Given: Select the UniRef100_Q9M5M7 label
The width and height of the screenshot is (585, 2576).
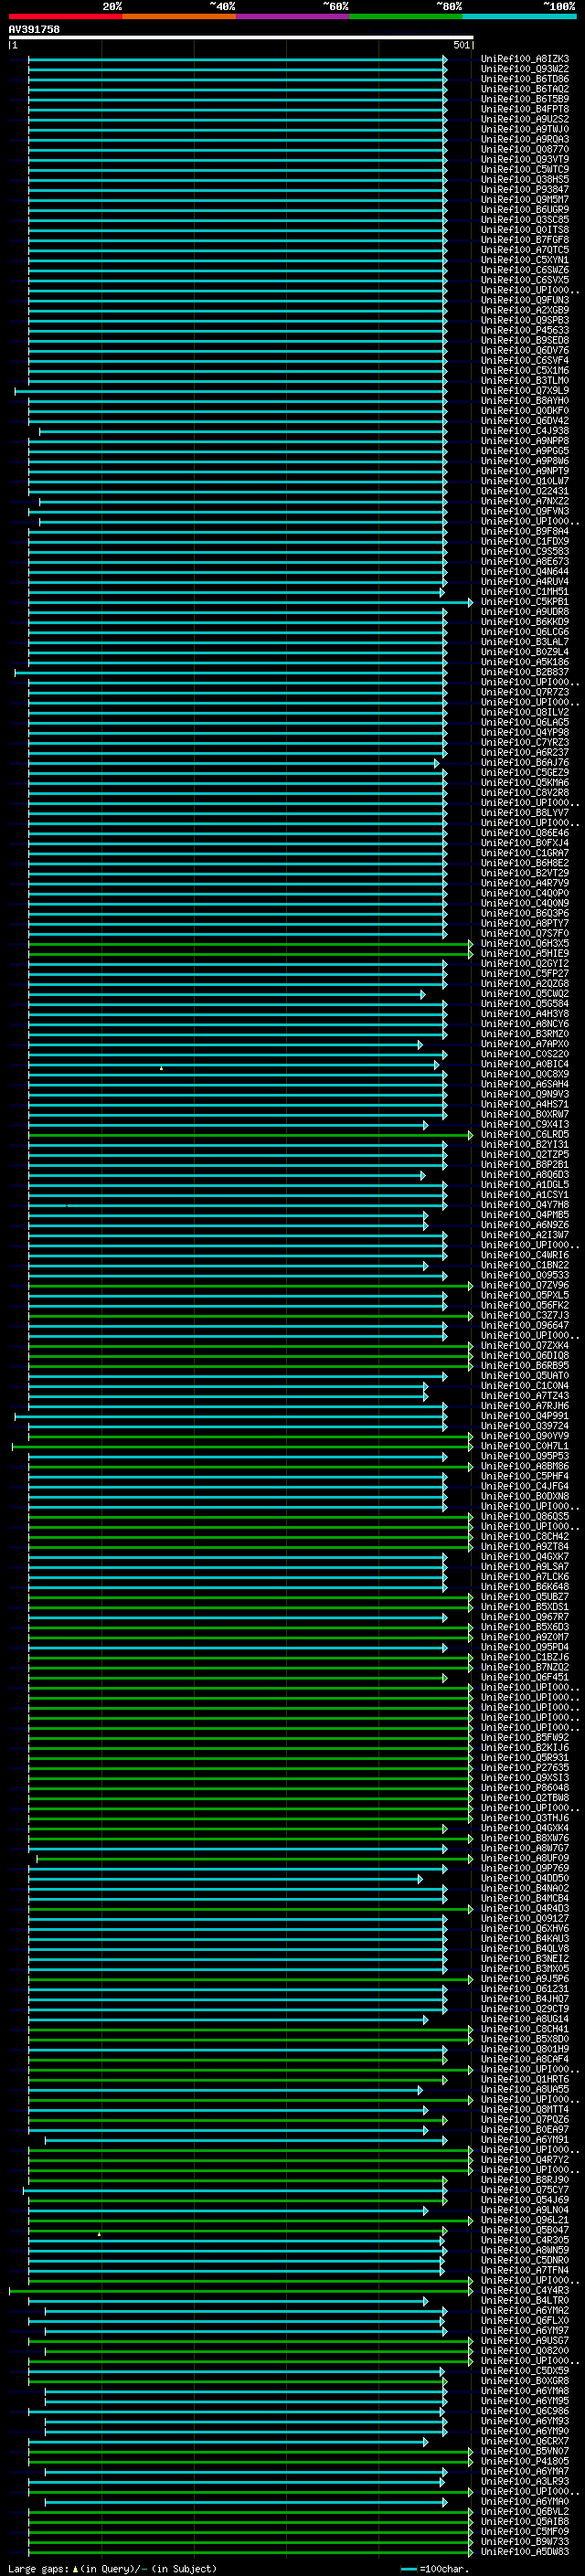Looking at the screenshot, I should (525, 200).
